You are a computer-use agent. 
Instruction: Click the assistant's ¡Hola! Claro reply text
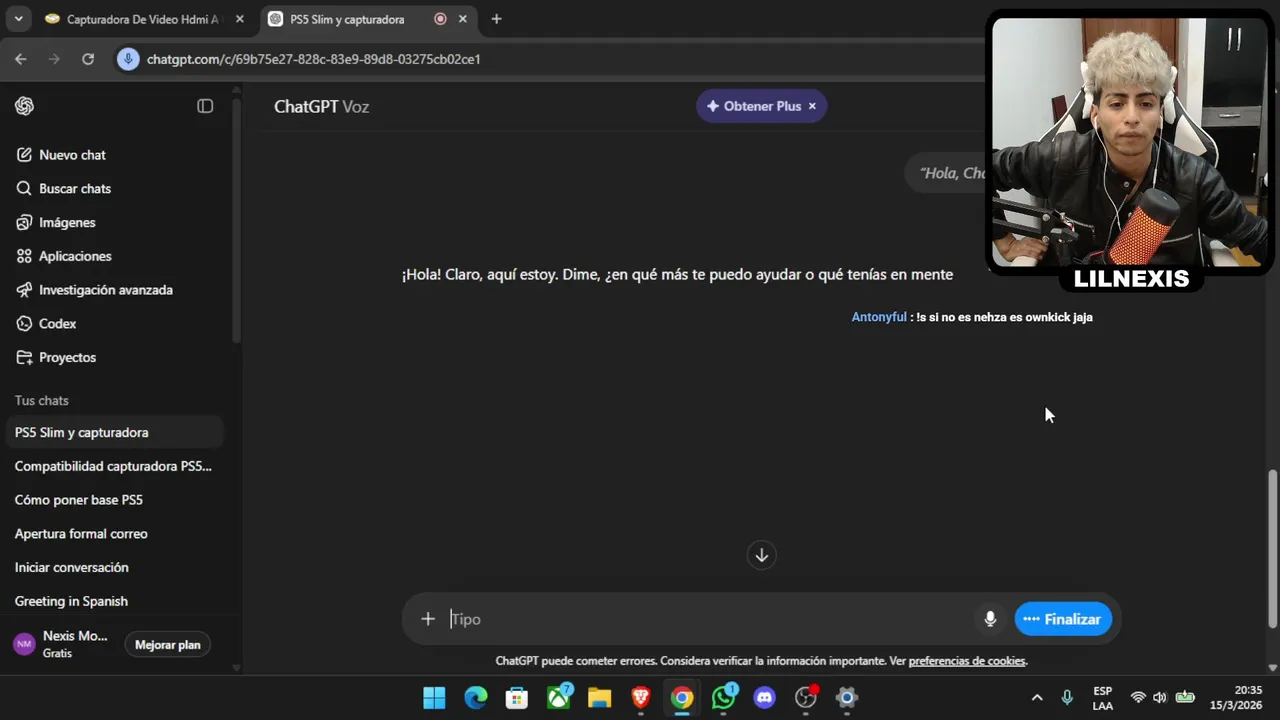click(x=677, y=274)
